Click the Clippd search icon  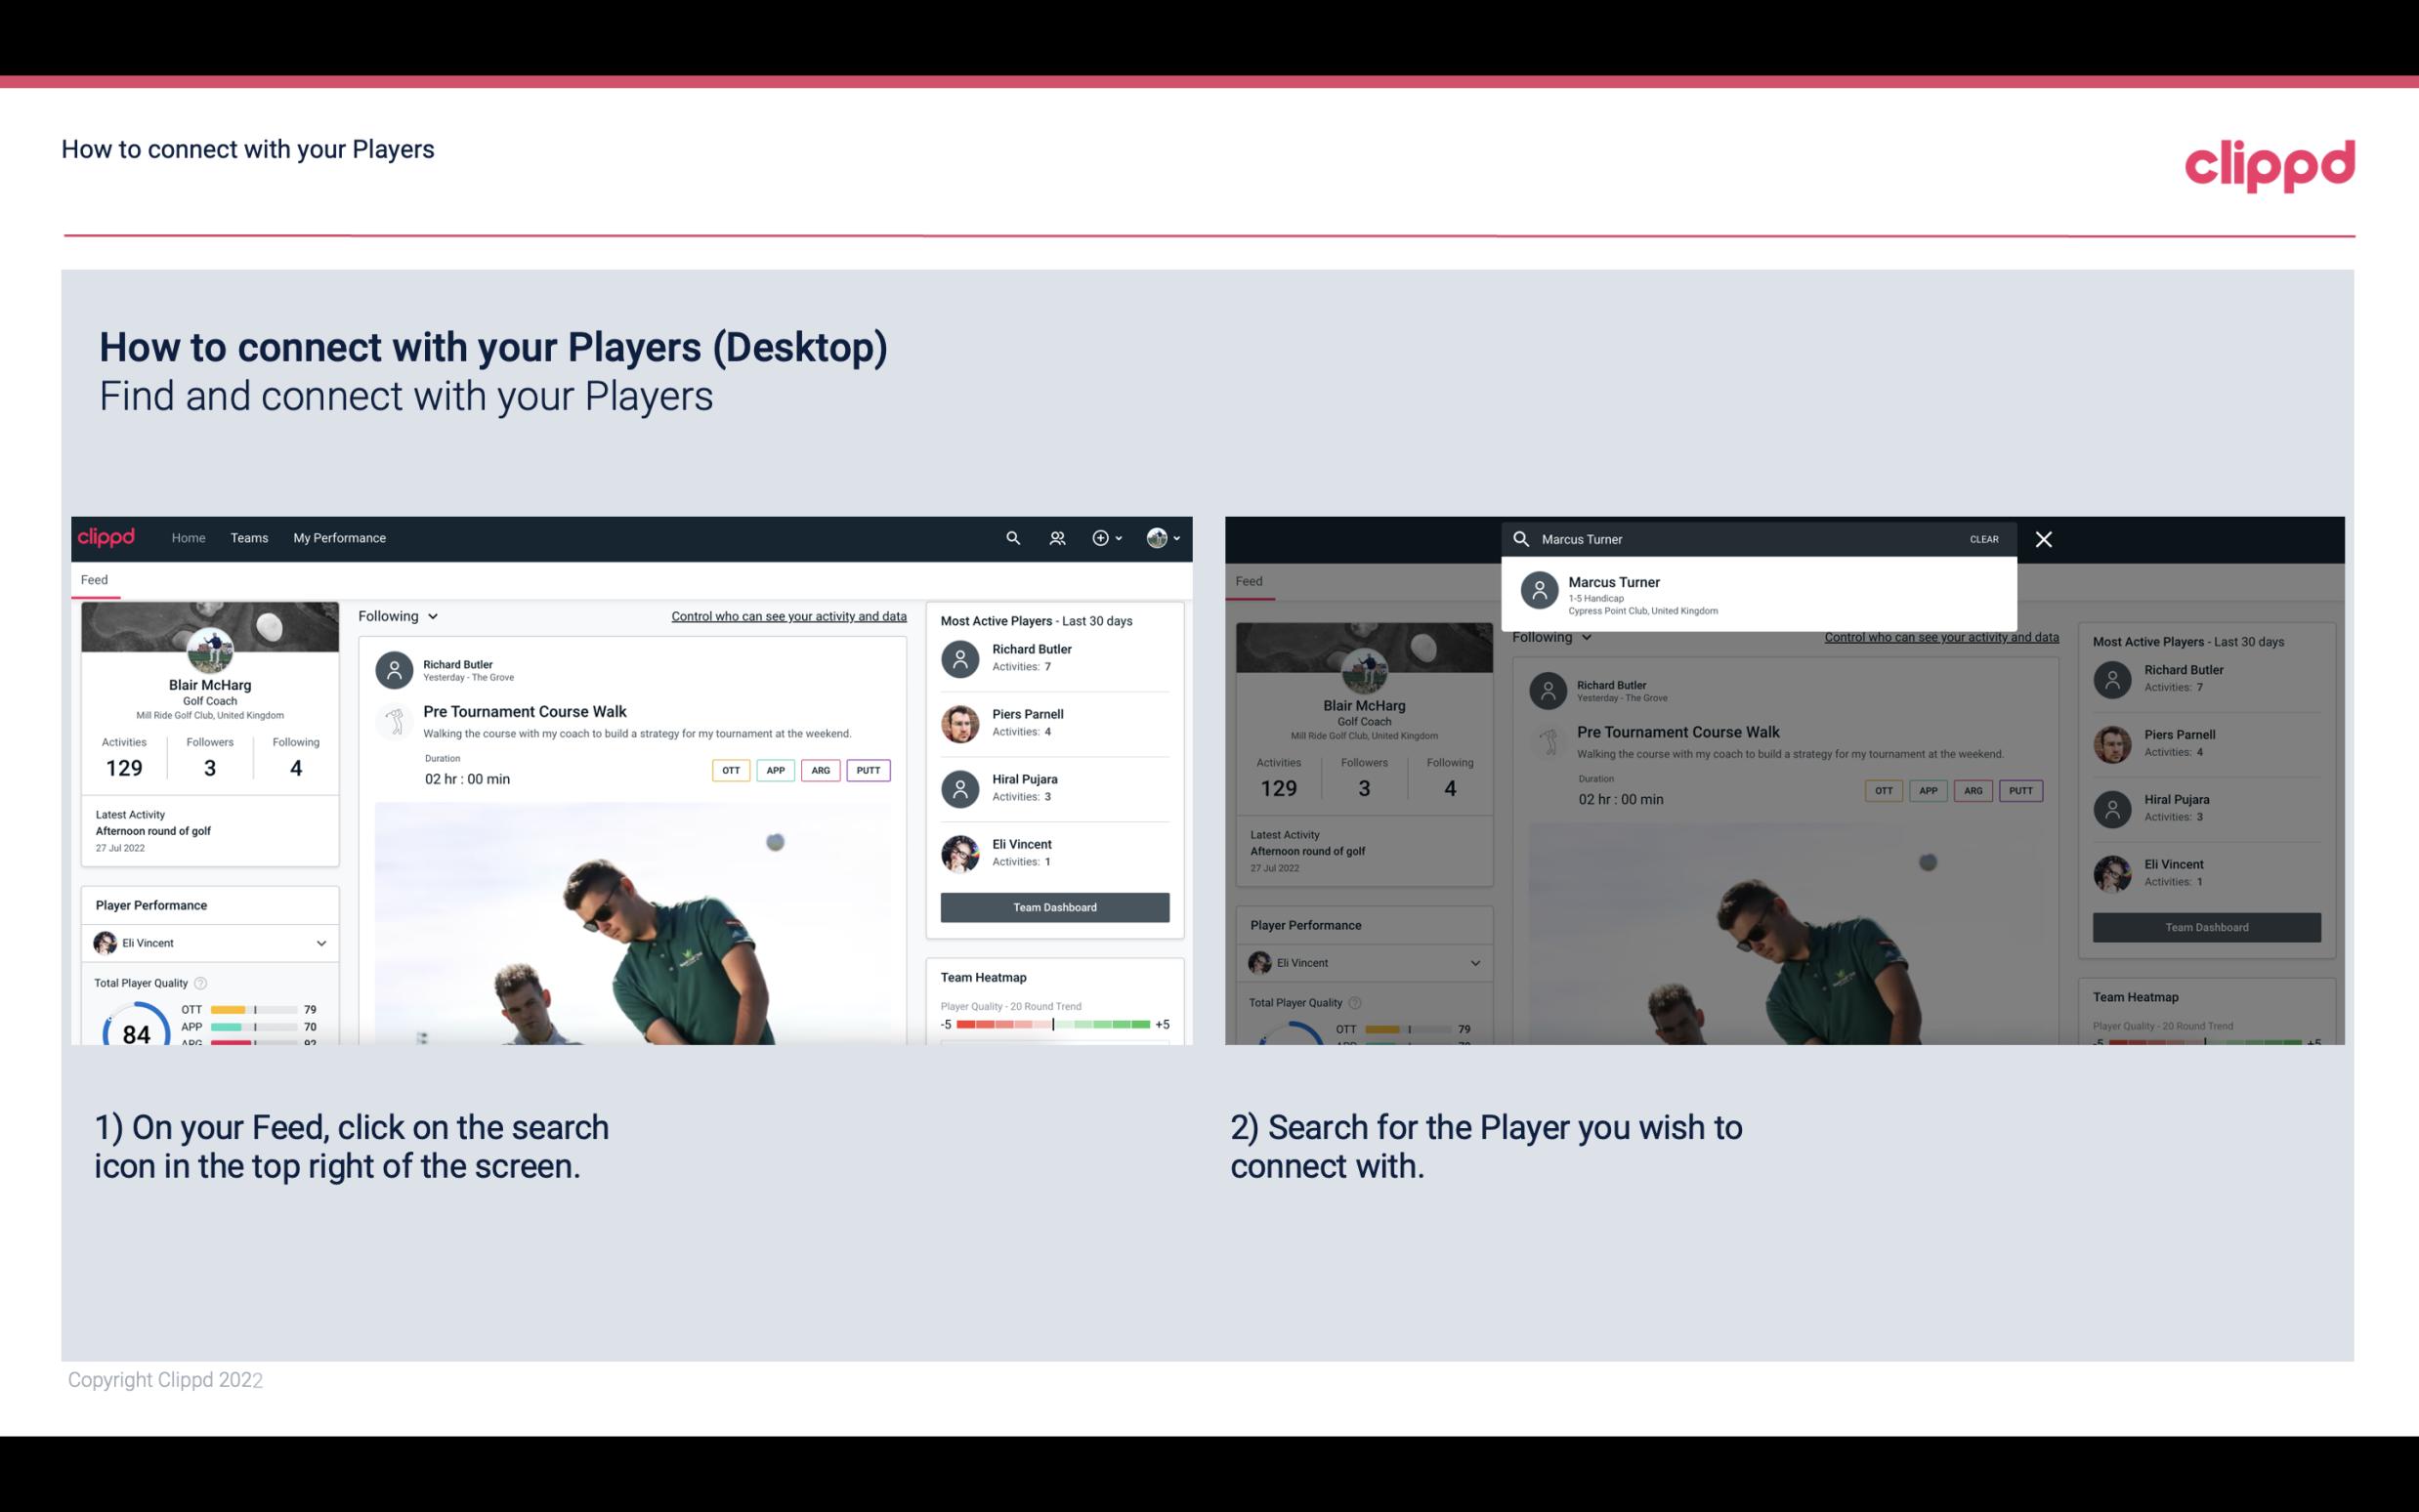(x=1010, y=538)
